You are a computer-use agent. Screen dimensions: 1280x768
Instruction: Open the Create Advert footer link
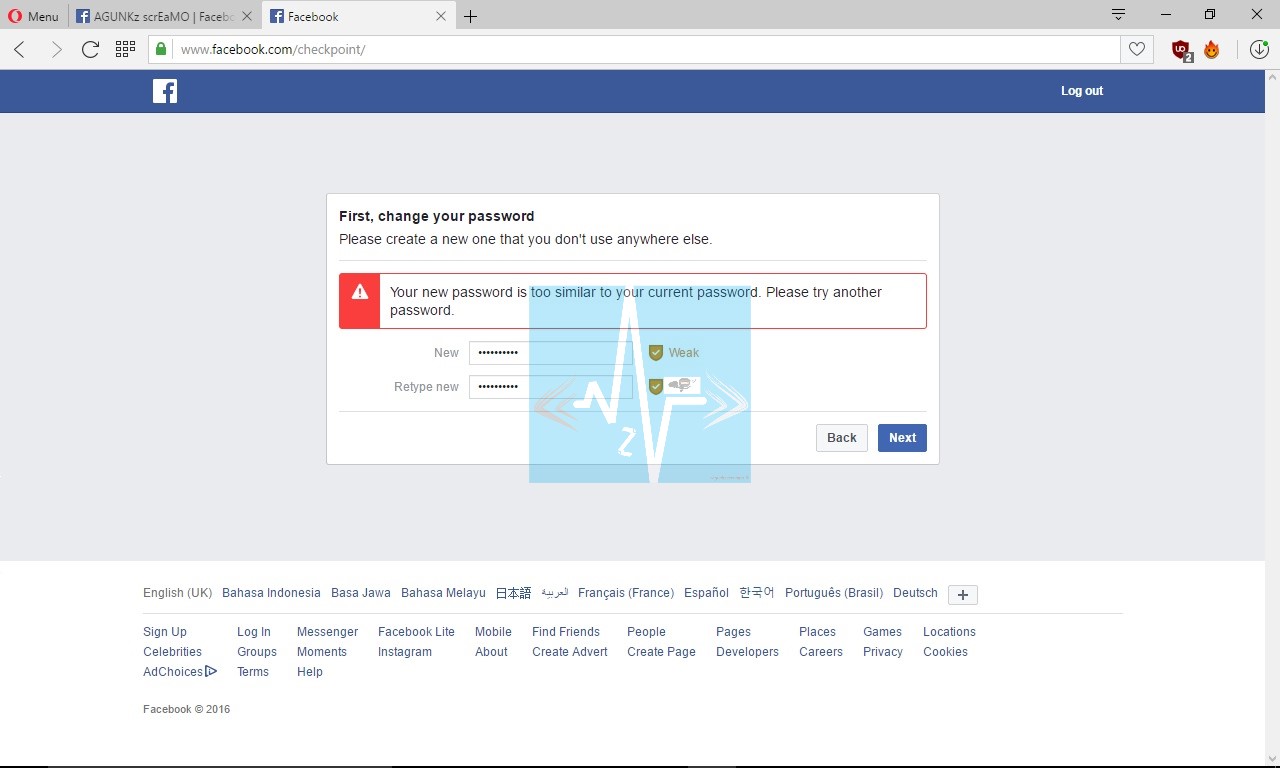570,652
